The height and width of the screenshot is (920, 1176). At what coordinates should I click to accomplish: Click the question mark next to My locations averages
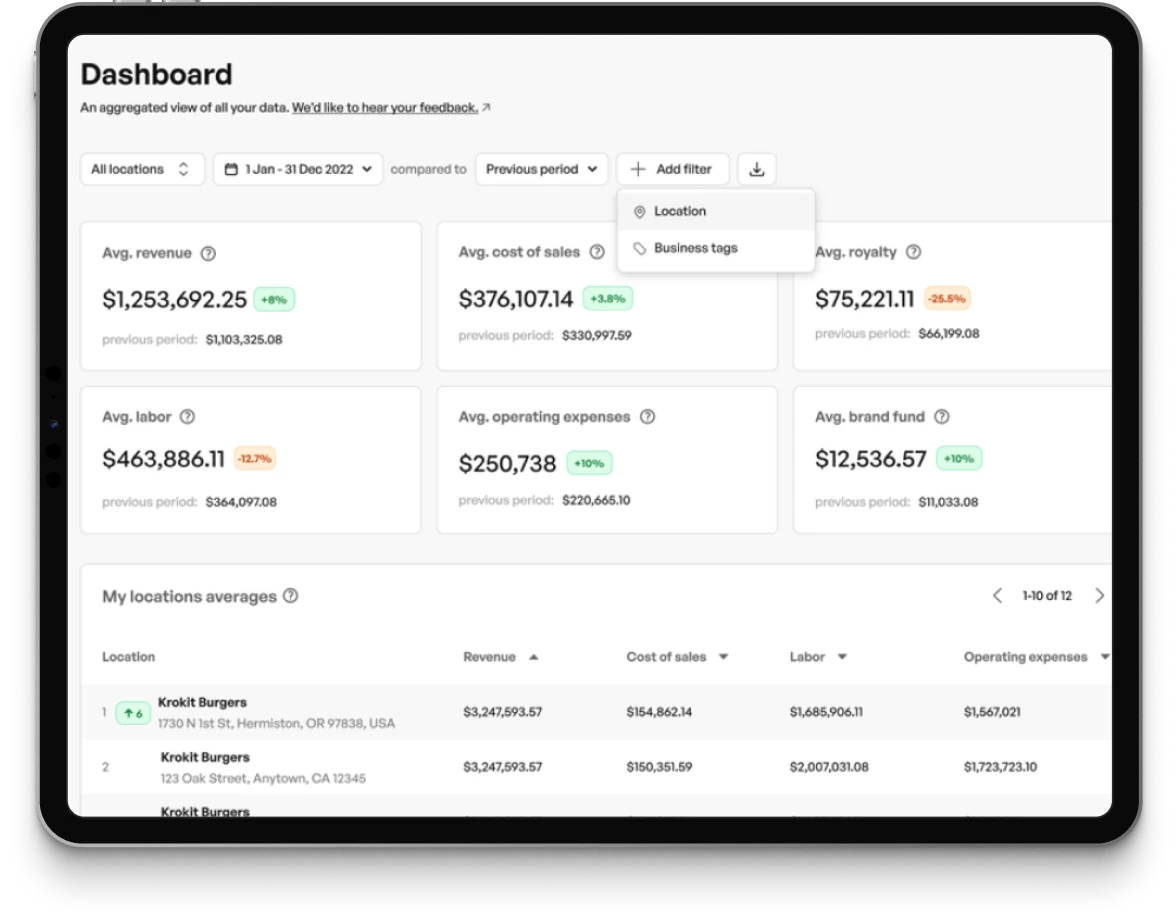point(289,596)
